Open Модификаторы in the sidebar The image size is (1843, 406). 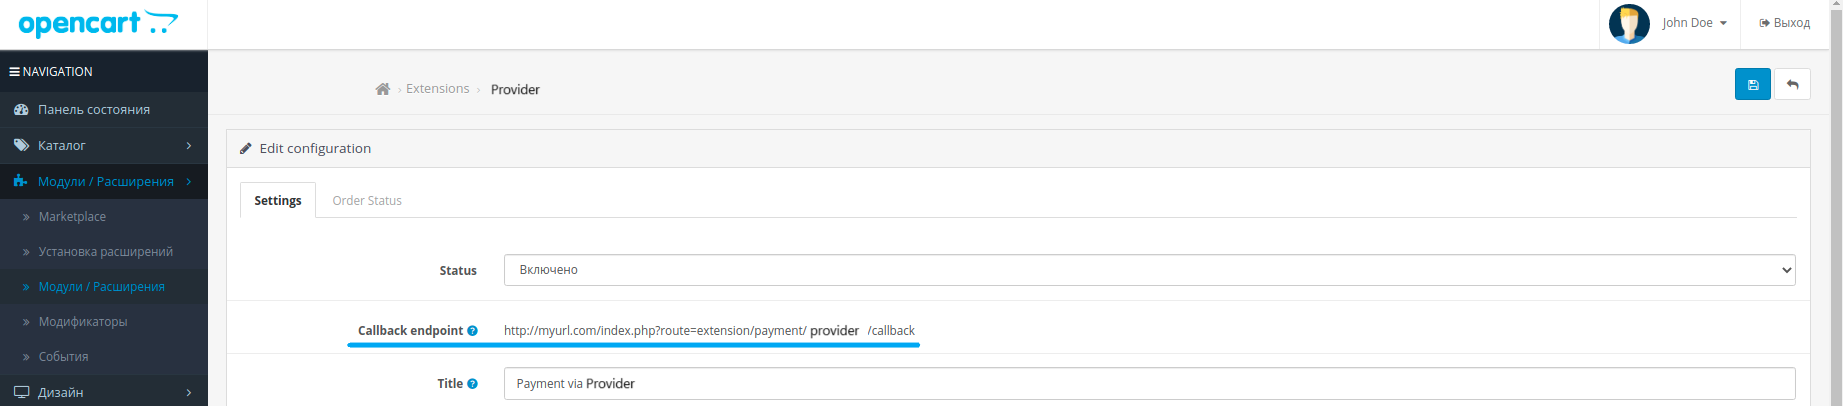coord(83,322)
